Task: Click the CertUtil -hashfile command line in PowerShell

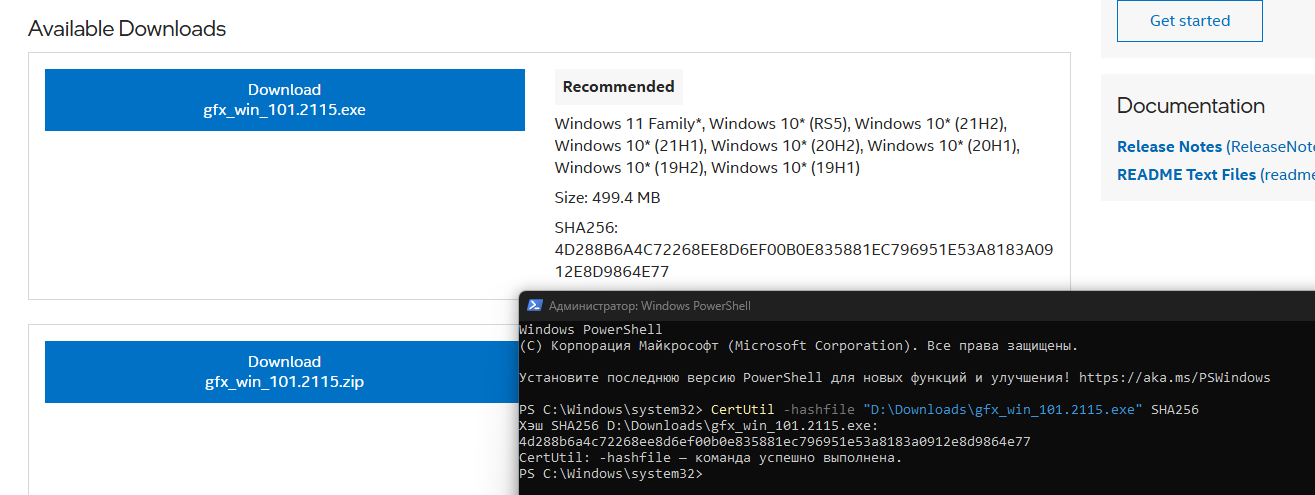Action: point(859,410)
